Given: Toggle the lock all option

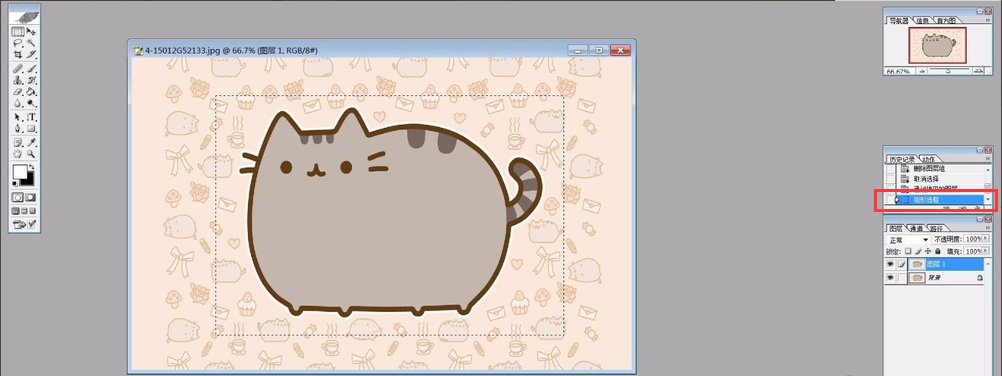Looking at the screenshot, I should click(937, 251).
